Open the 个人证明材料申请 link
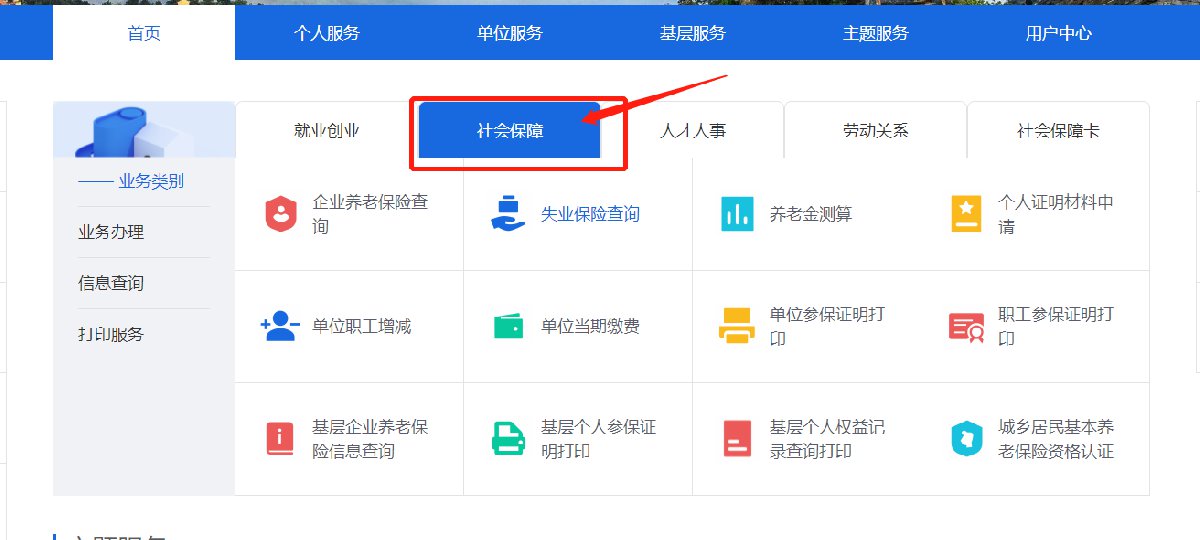Screen dimensions: 1200x540 coord(1056,214)
